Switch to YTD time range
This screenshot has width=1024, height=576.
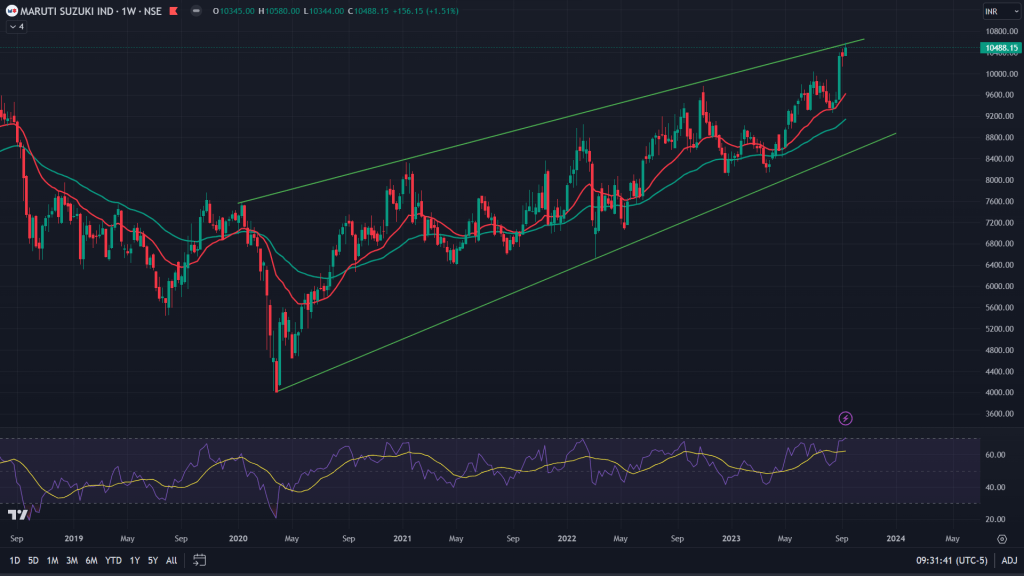tap(113, 560)
